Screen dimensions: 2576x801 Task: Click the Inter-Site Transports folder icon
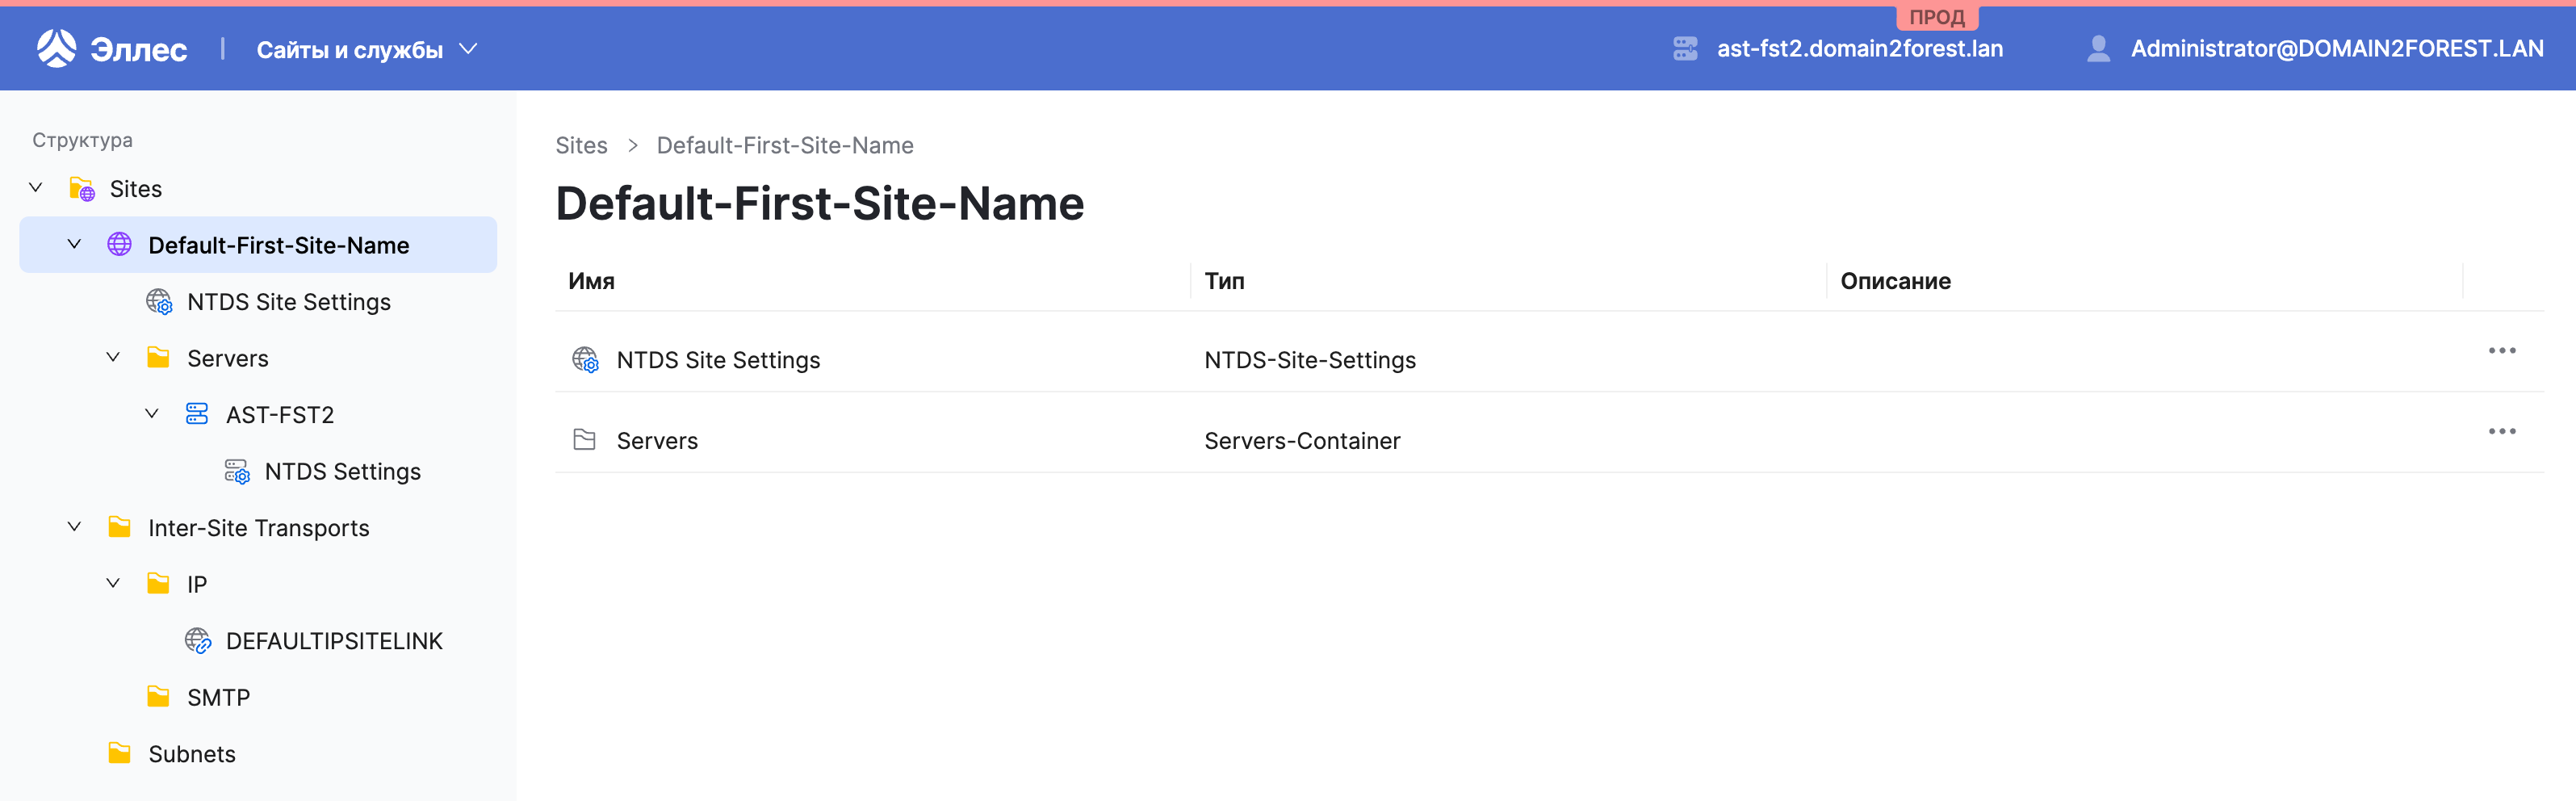pyautogui.click(x=119, y=527)
